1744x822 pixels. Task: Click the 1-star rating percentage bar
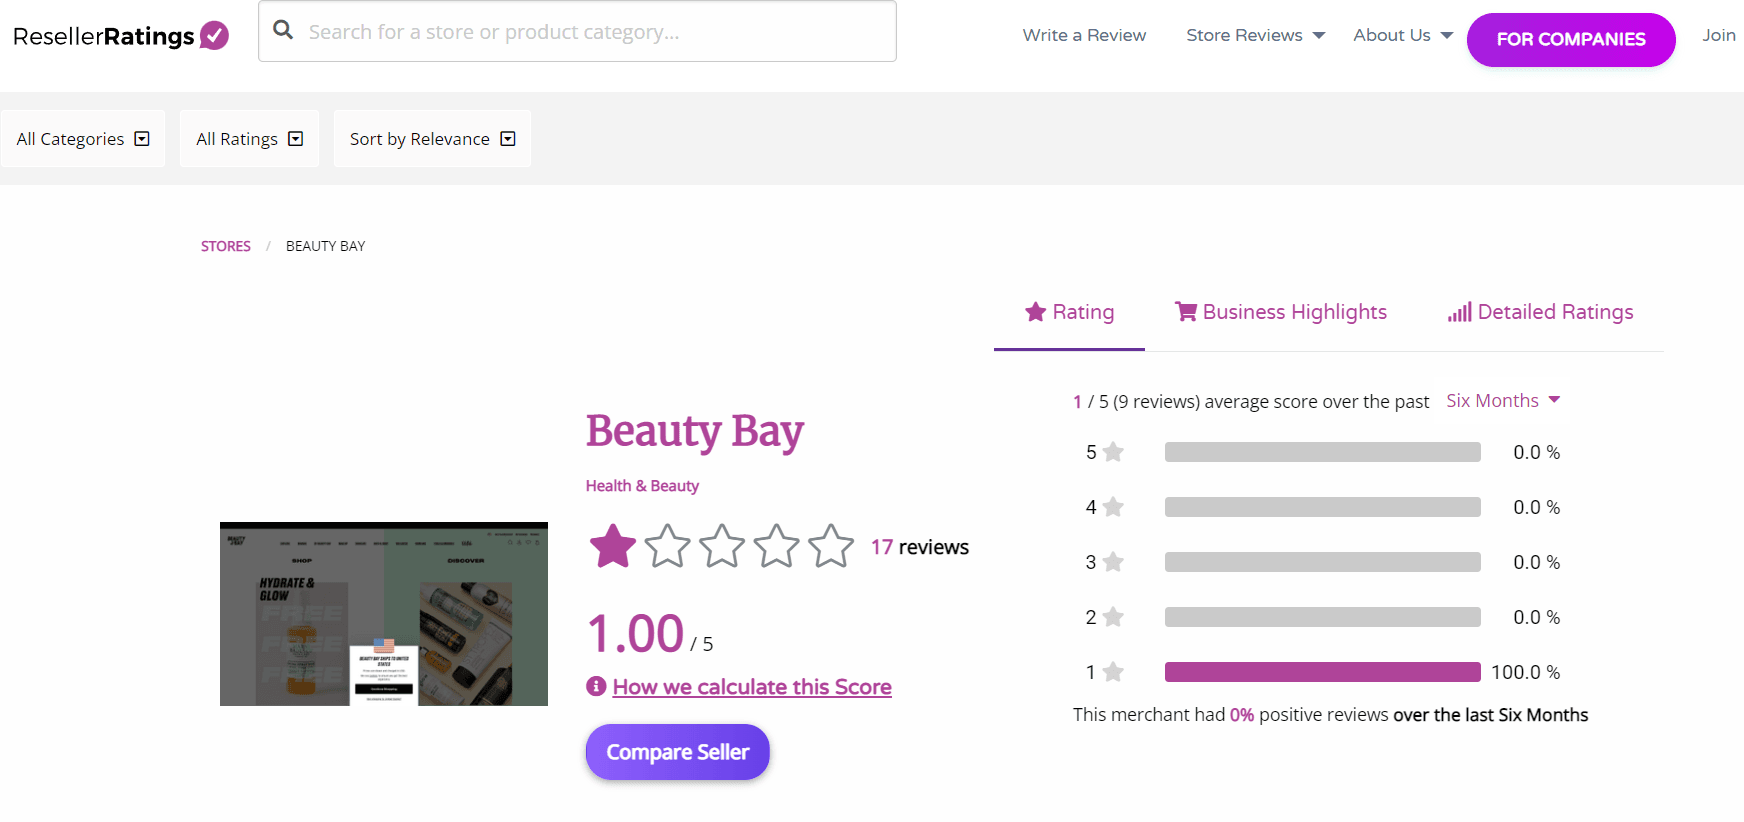tap(1322, 672)
